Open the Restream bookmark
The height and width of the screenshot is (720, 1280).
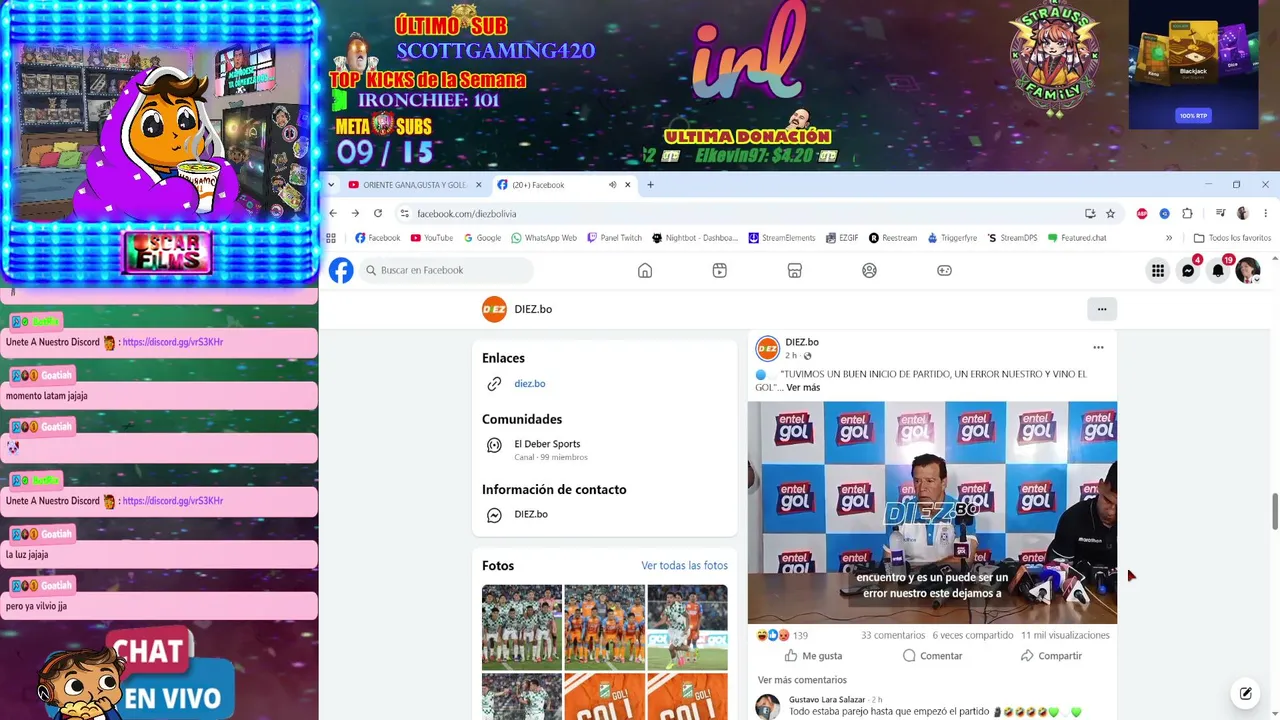pyautogui.click(x=893, y=238)
